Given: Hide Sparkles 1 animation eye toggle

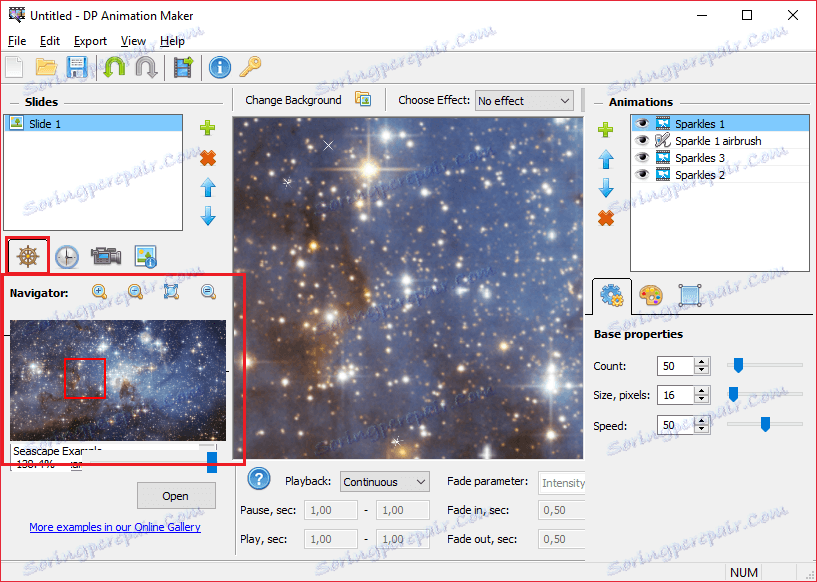Looking at the screenshot, I should point(642,123).
